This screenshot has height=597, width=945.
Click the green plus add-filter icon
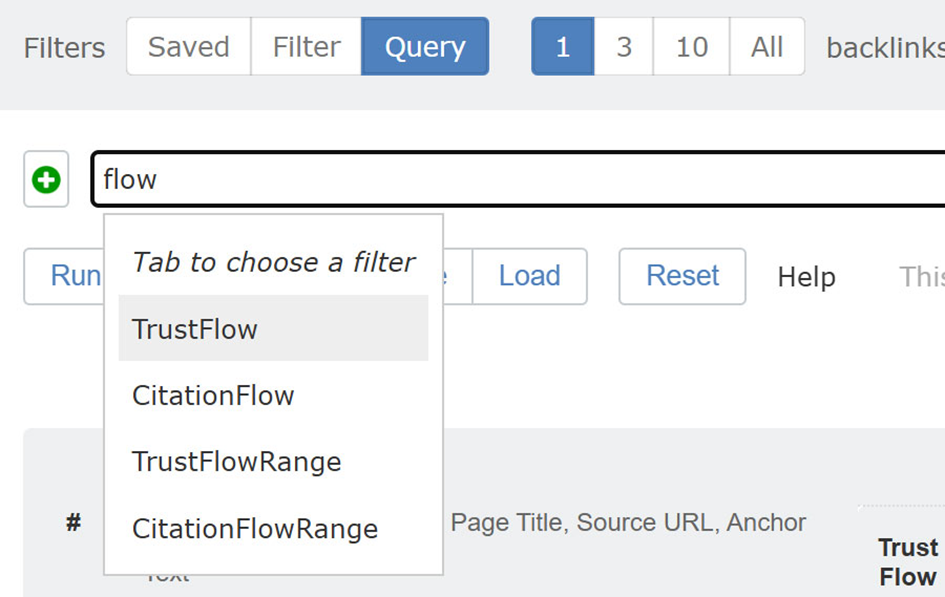pos(46,180)
